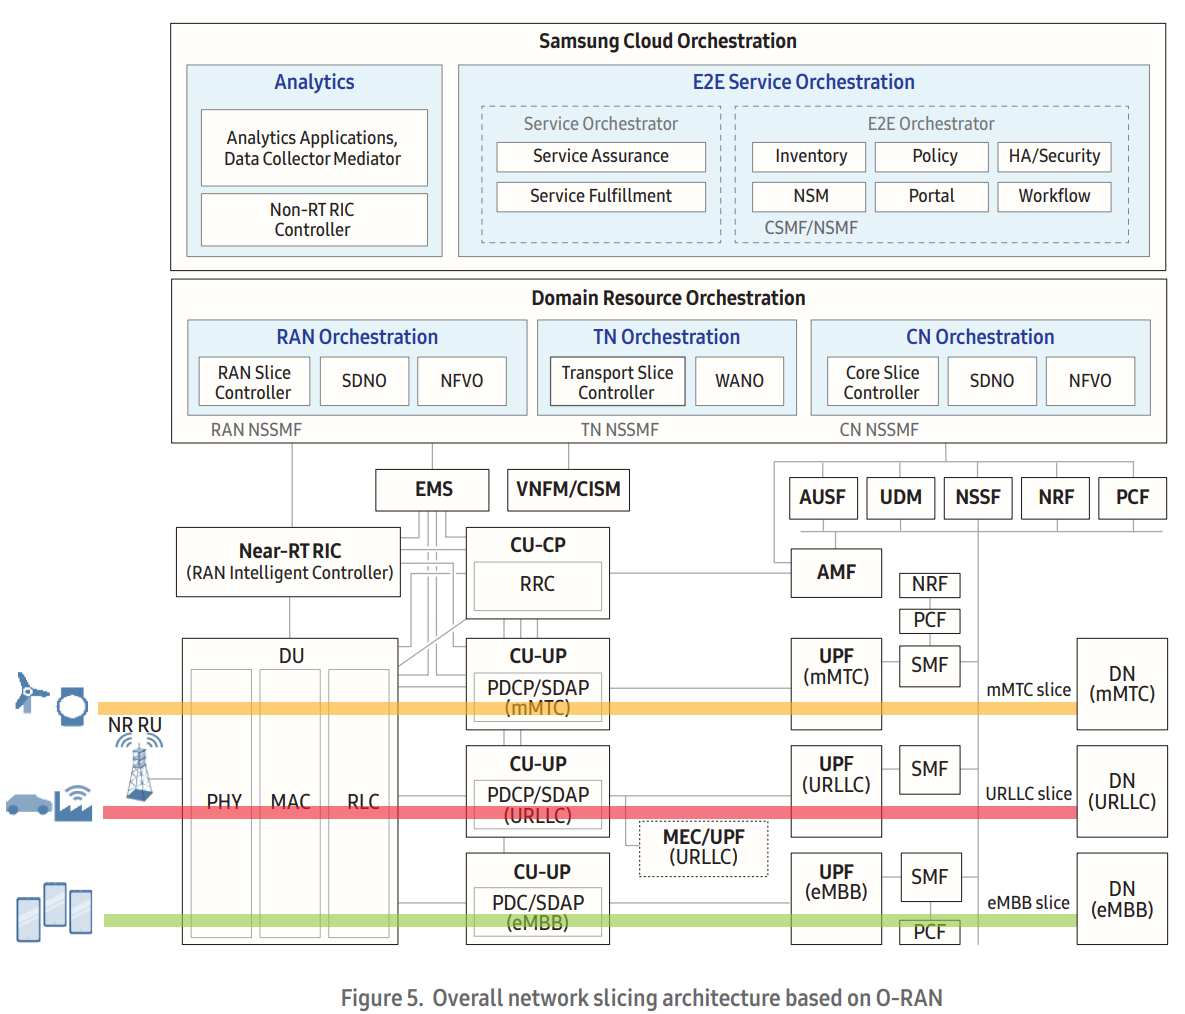Click Analytics Applications, Data Collector Mediator box
This screenshot has height=1014, width=1185.
(x=314, y=148)
